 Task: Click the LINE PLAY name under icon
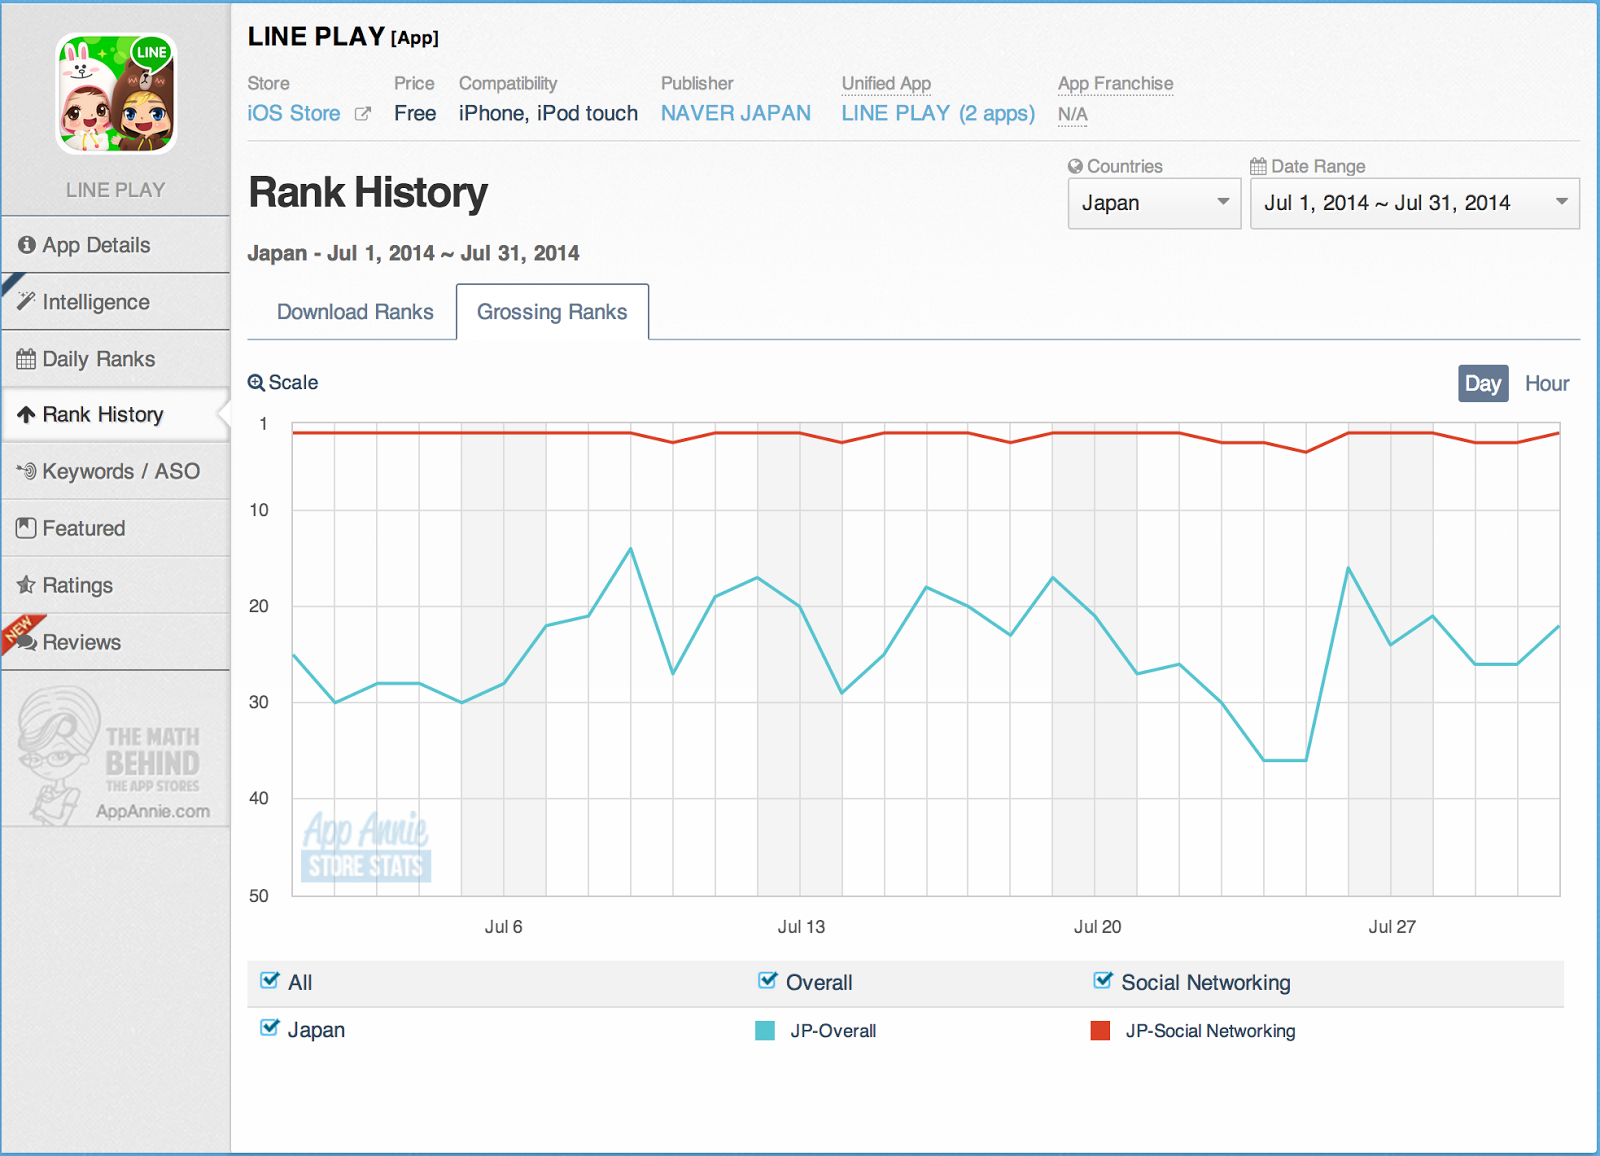[x=116, y=190]
